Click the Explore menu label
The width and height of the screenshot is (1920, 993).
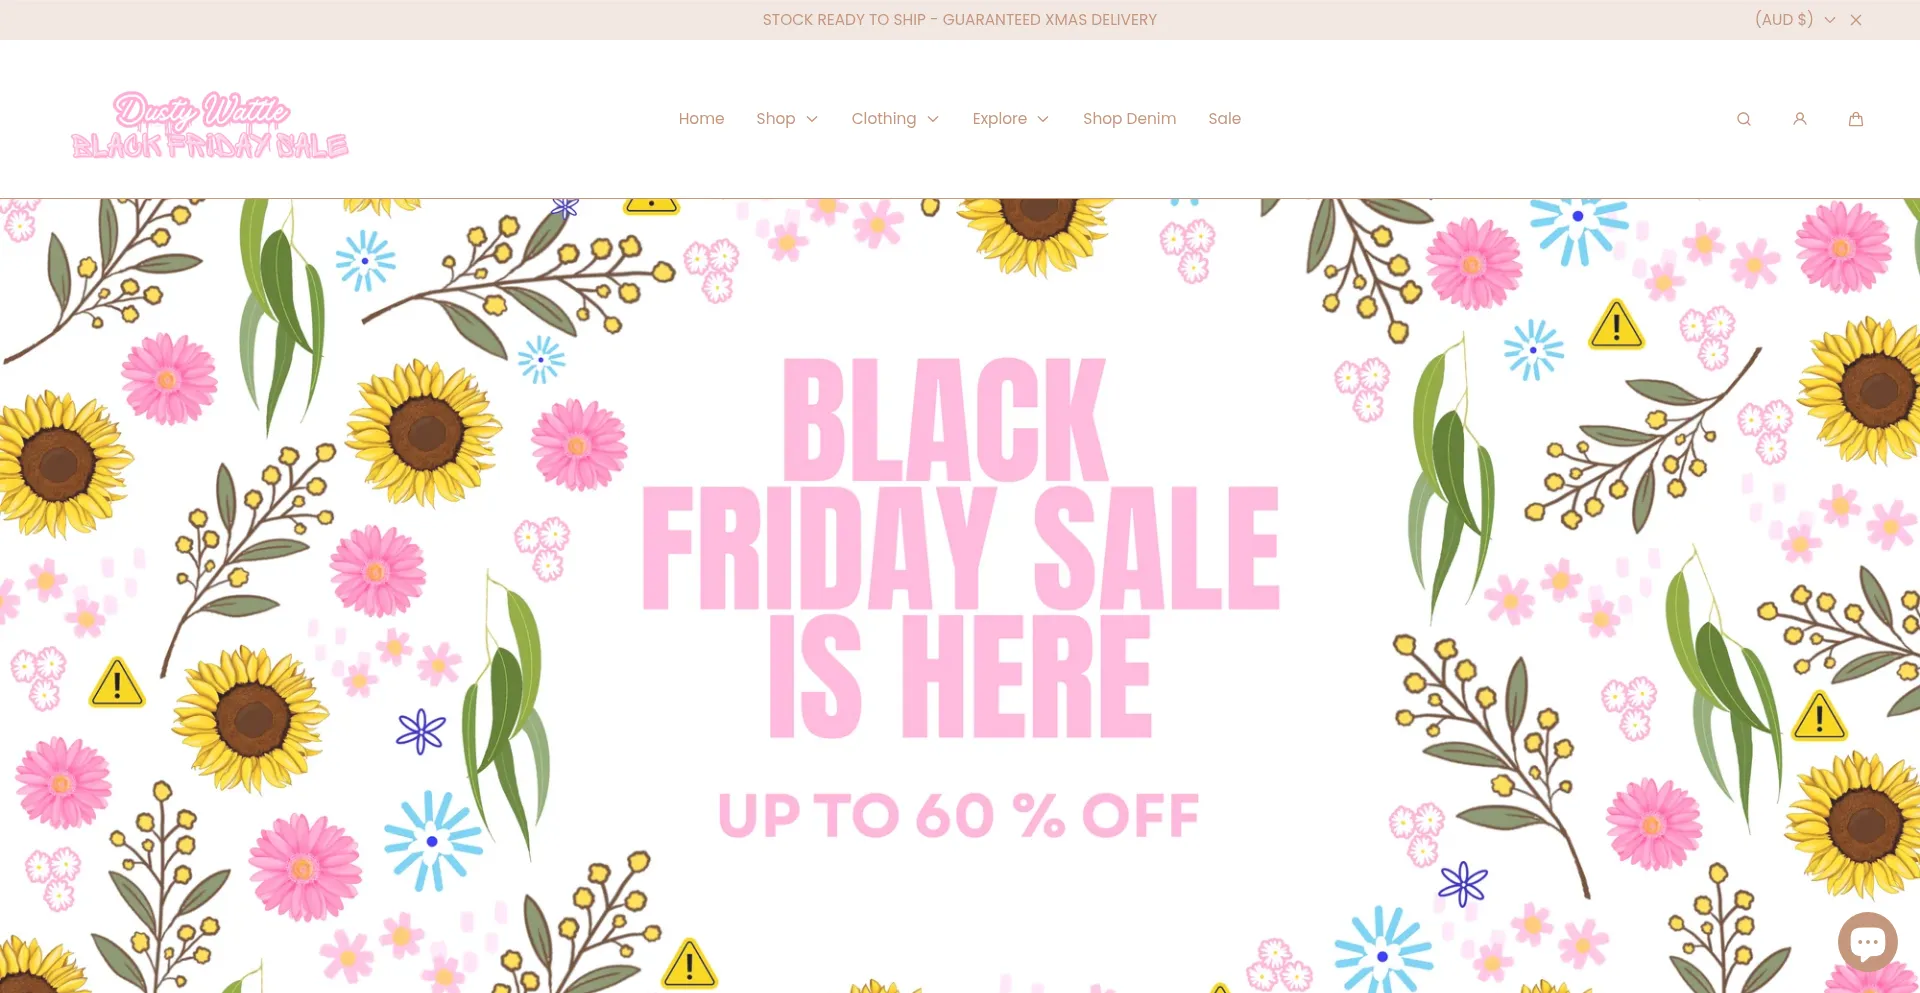coord(999,119)
